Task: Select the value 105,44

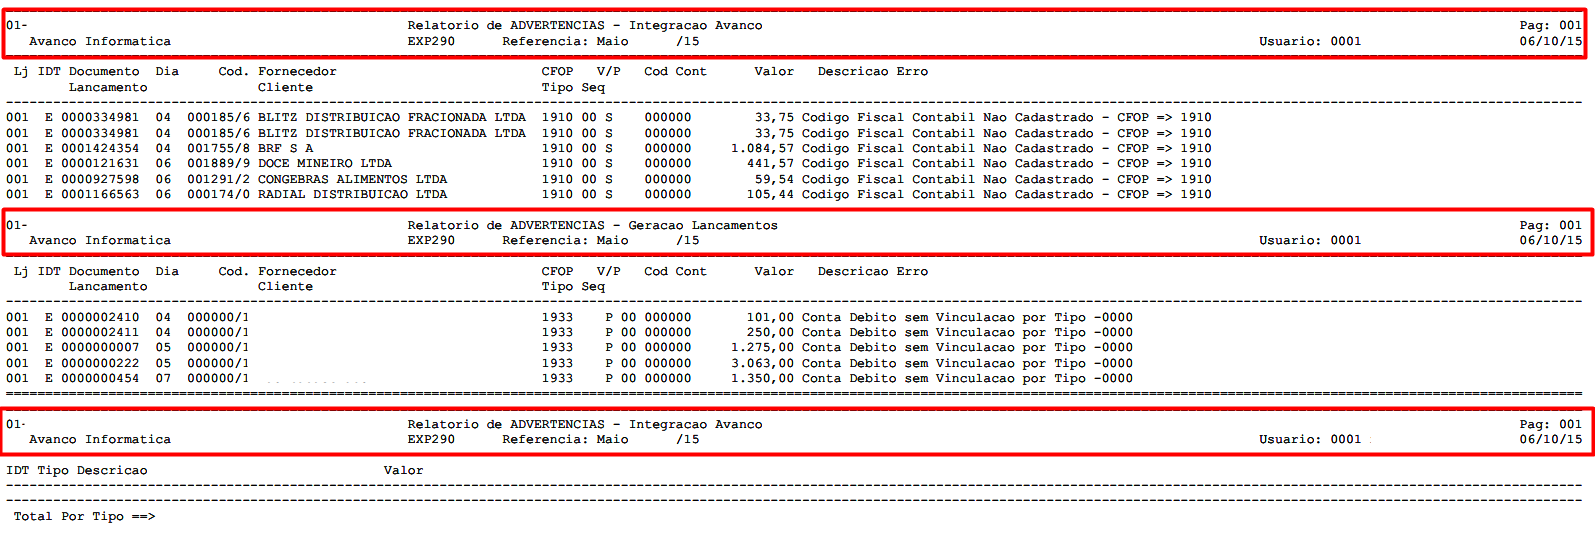Action: 770,194
